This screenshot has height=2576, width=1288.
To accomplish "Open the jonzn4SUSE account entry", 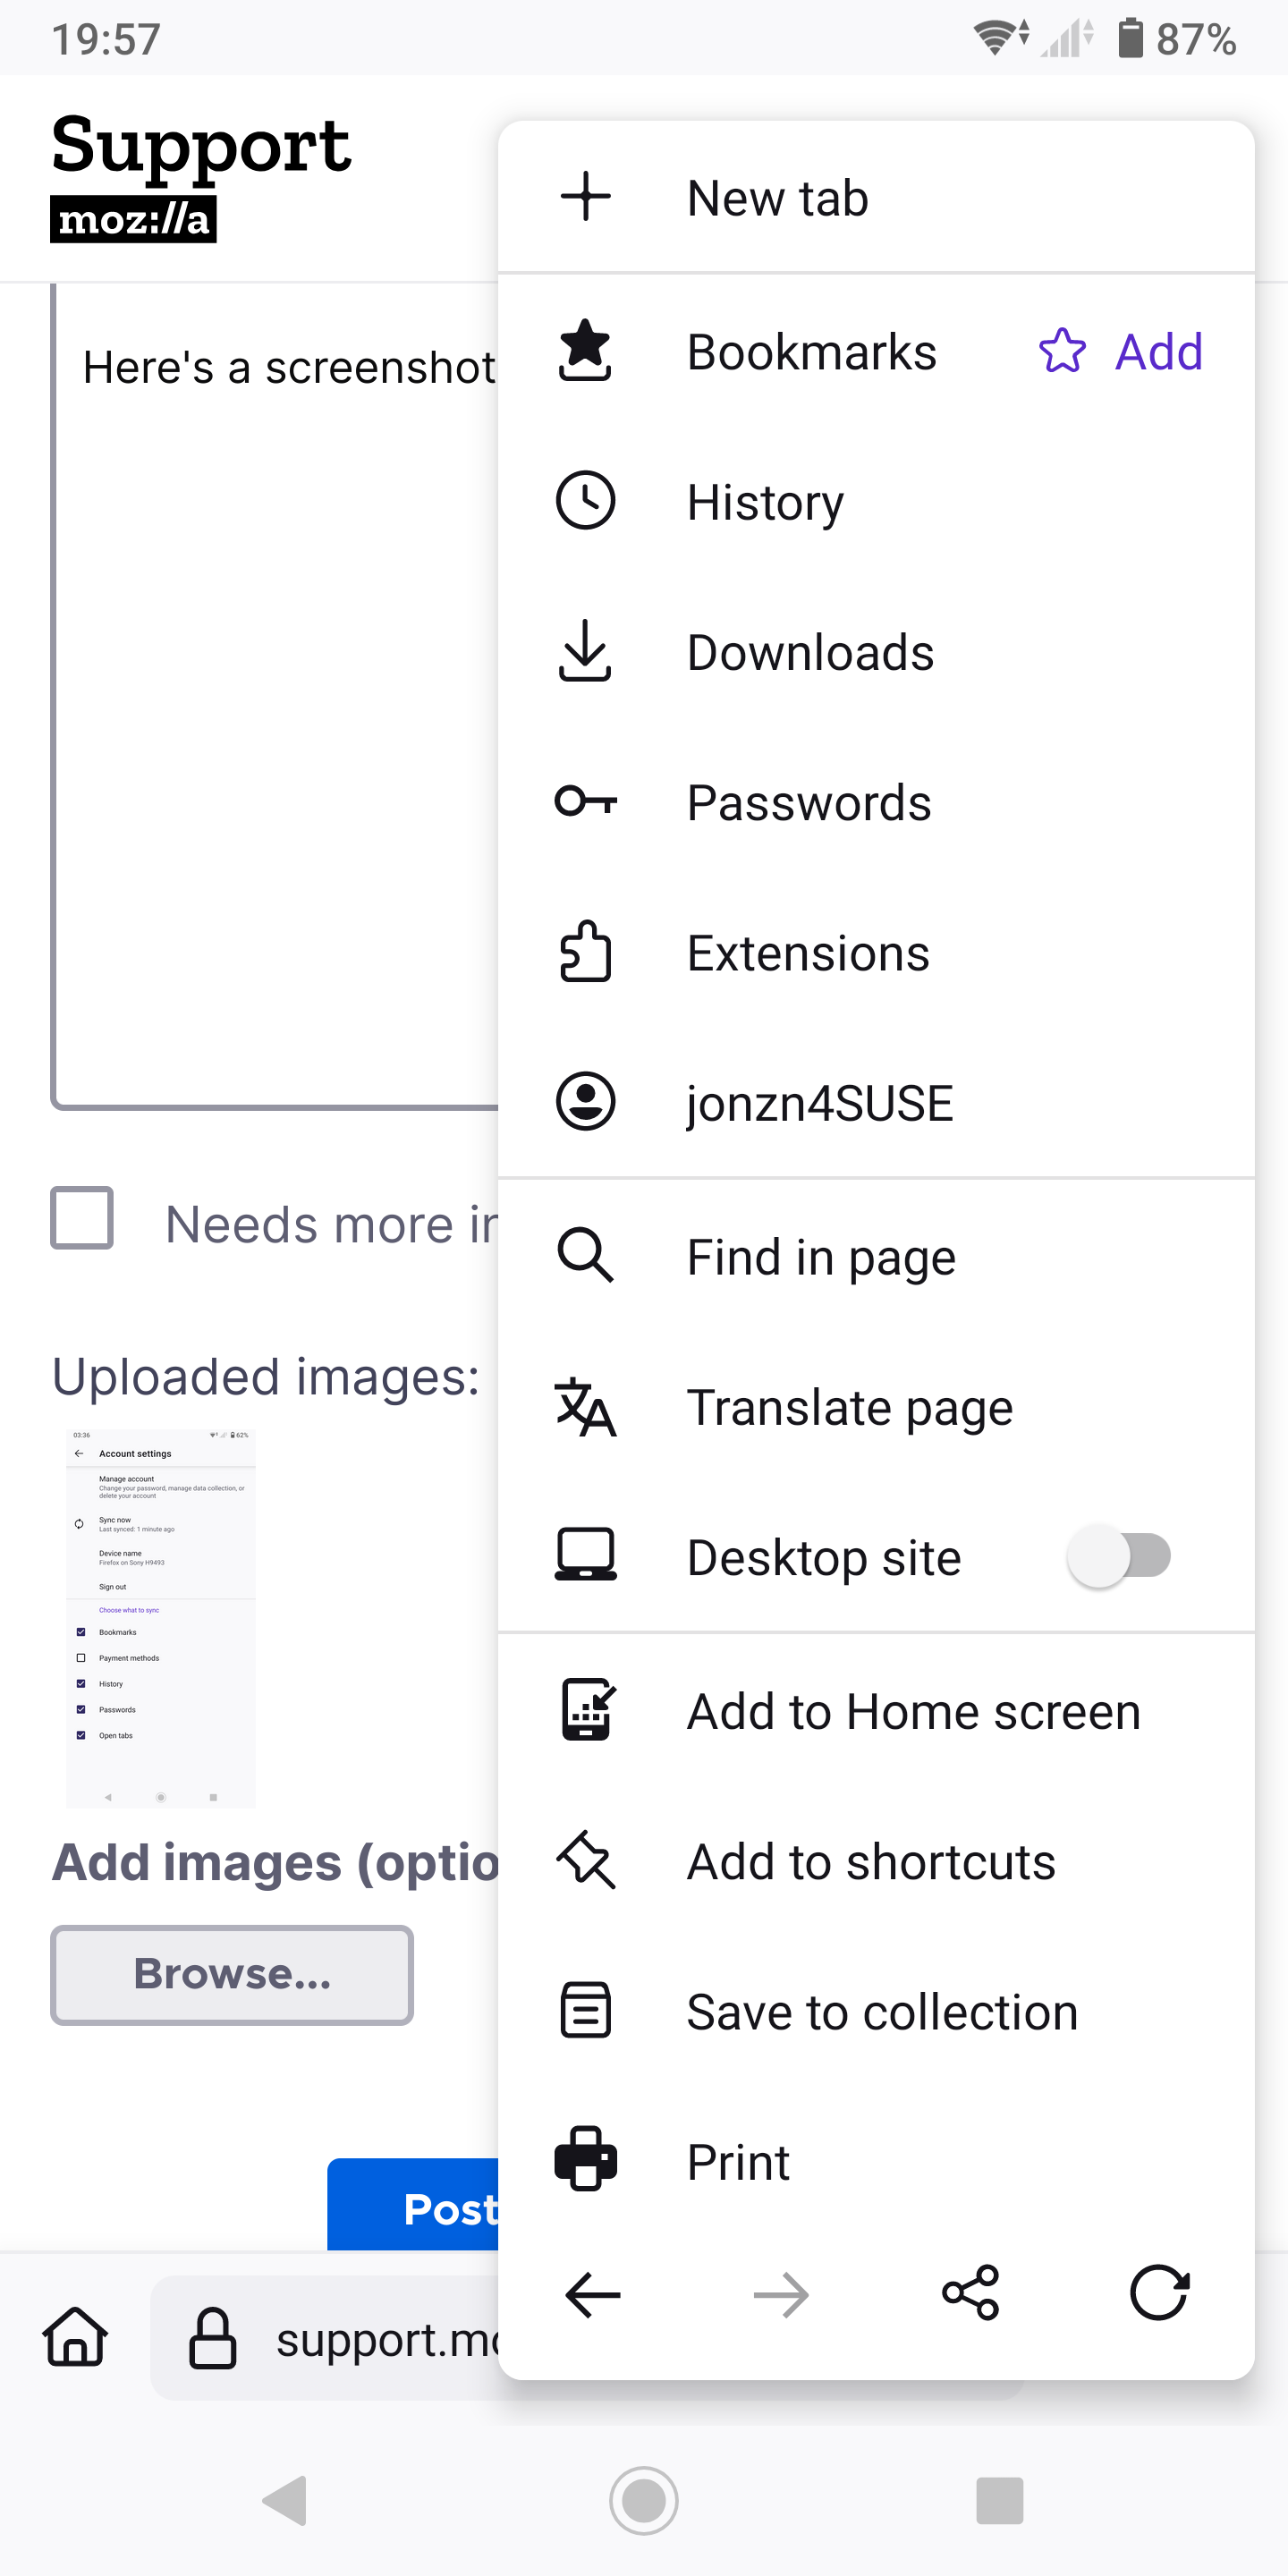I will [876, 1102].
